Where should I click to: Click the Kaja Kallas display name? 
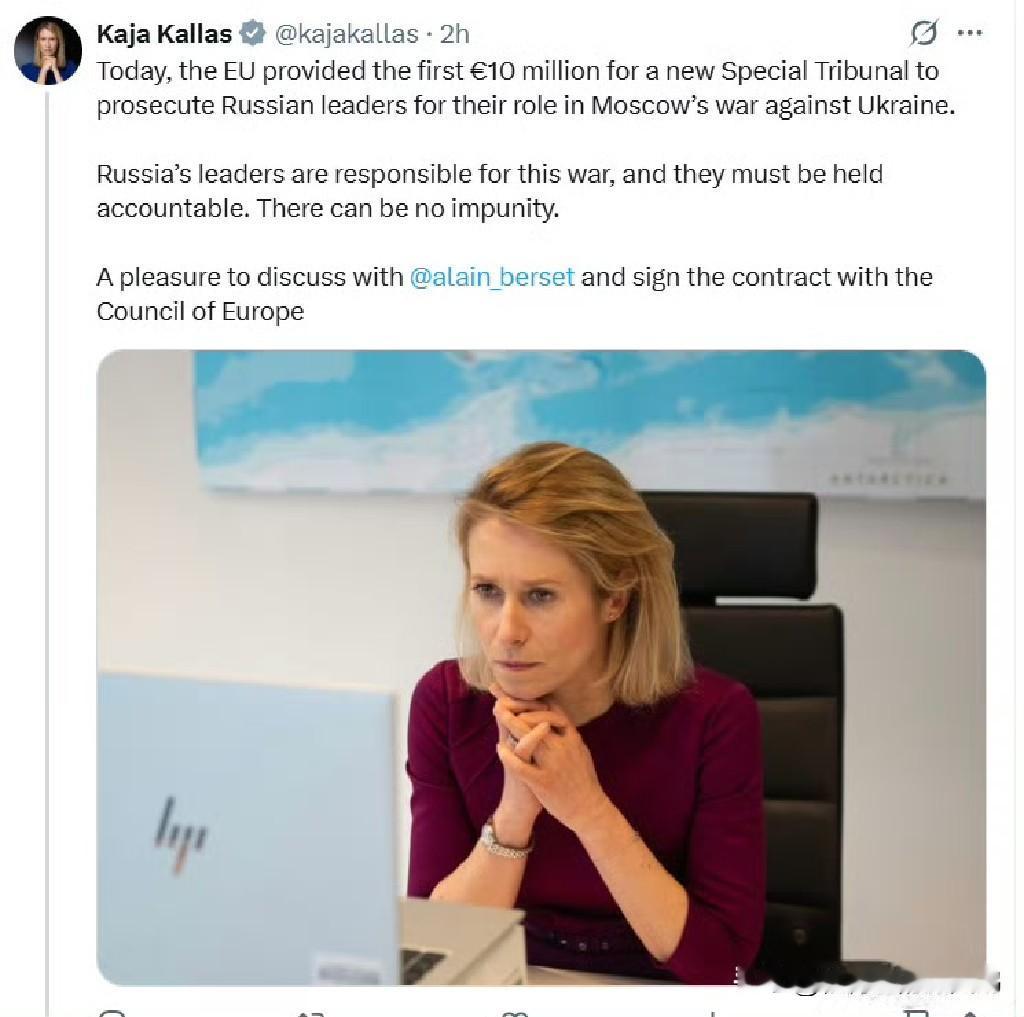[x=164, y=34]
